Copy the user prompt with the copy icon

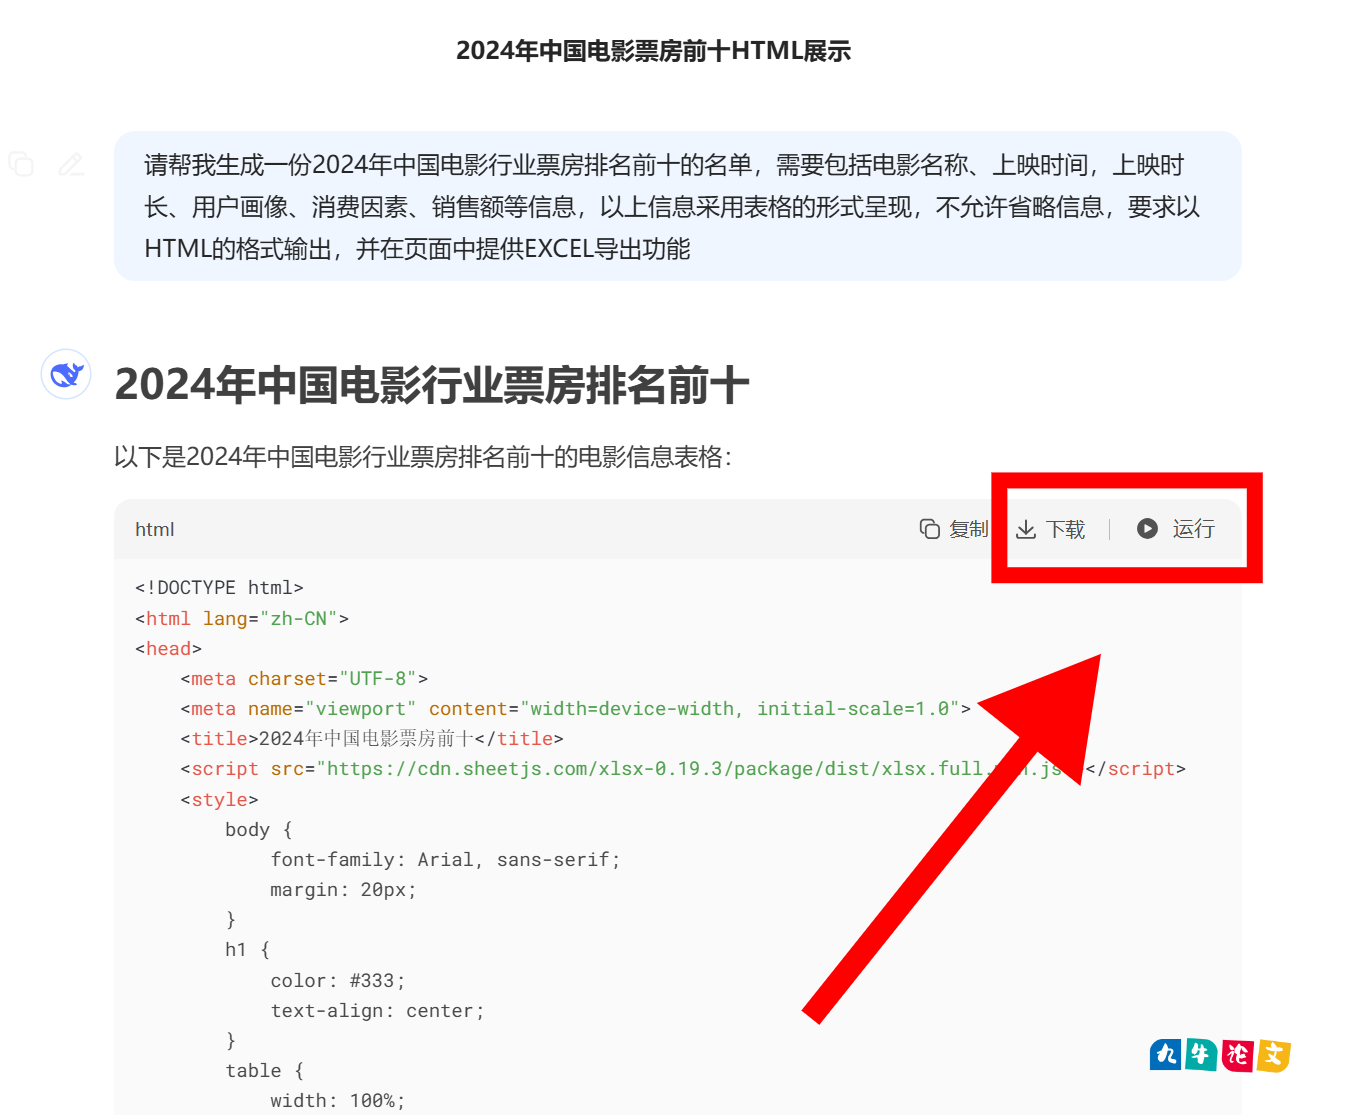21,164
